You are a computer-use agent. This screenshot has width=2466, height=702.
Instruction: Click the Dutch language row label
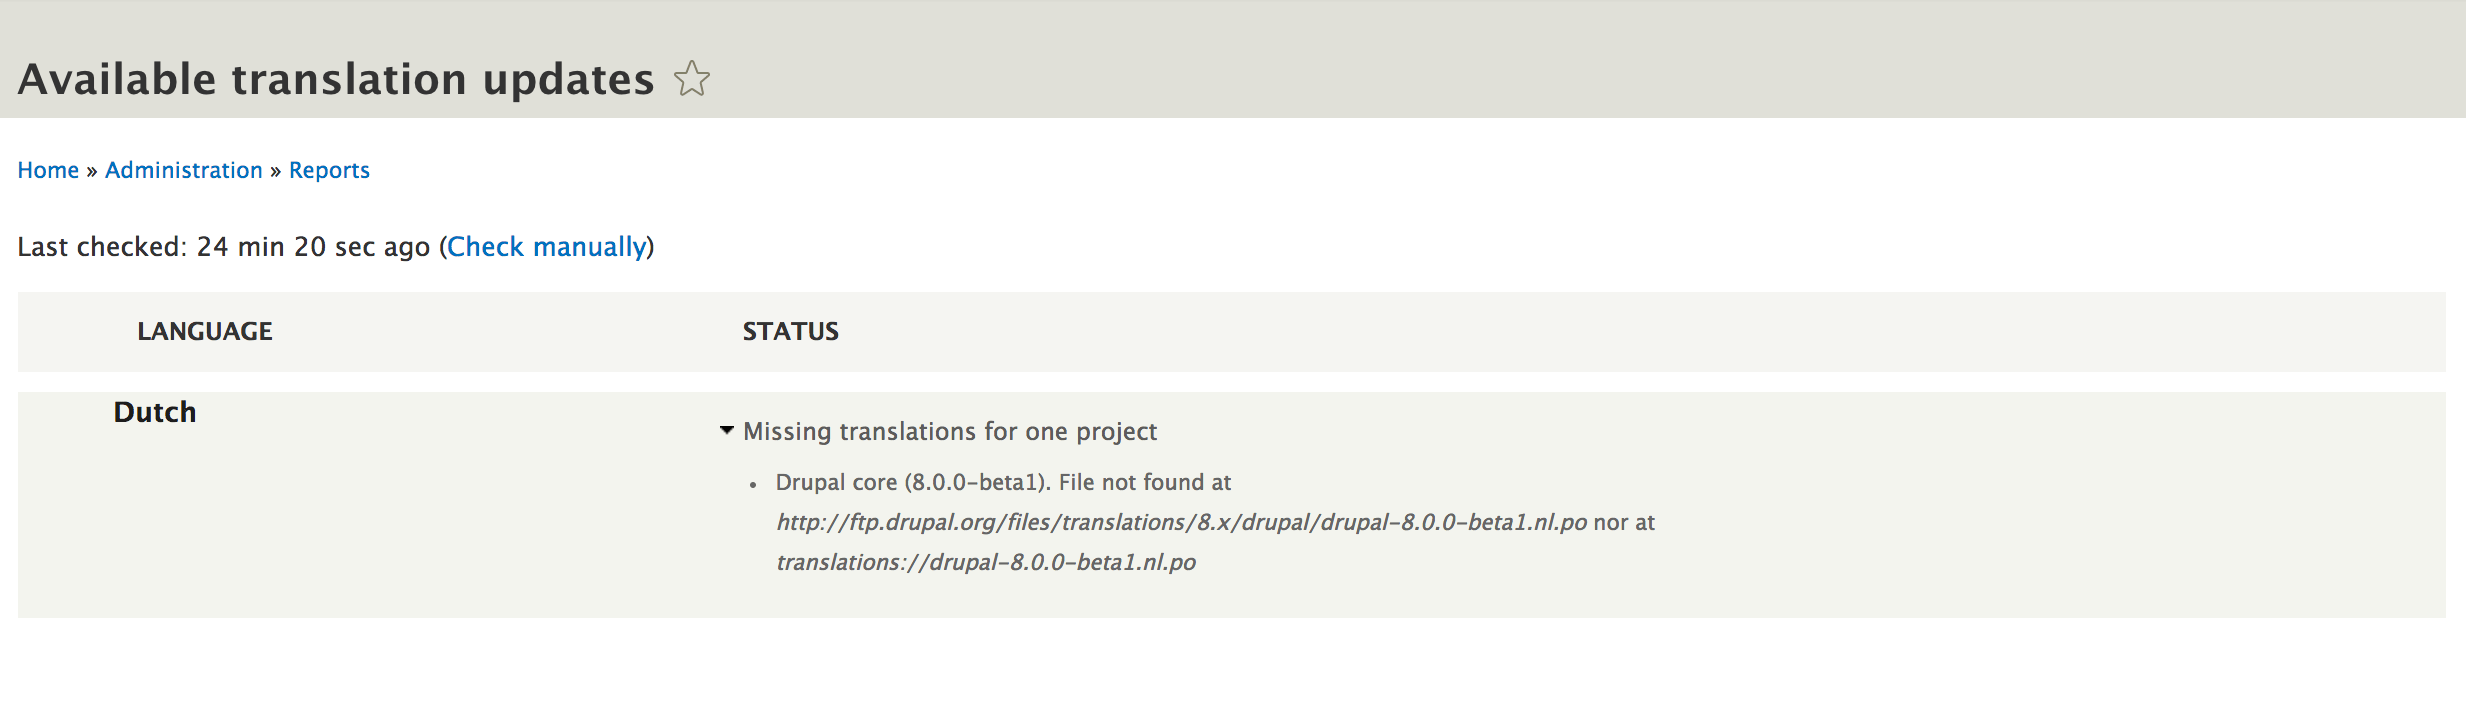tap(154, 411)
